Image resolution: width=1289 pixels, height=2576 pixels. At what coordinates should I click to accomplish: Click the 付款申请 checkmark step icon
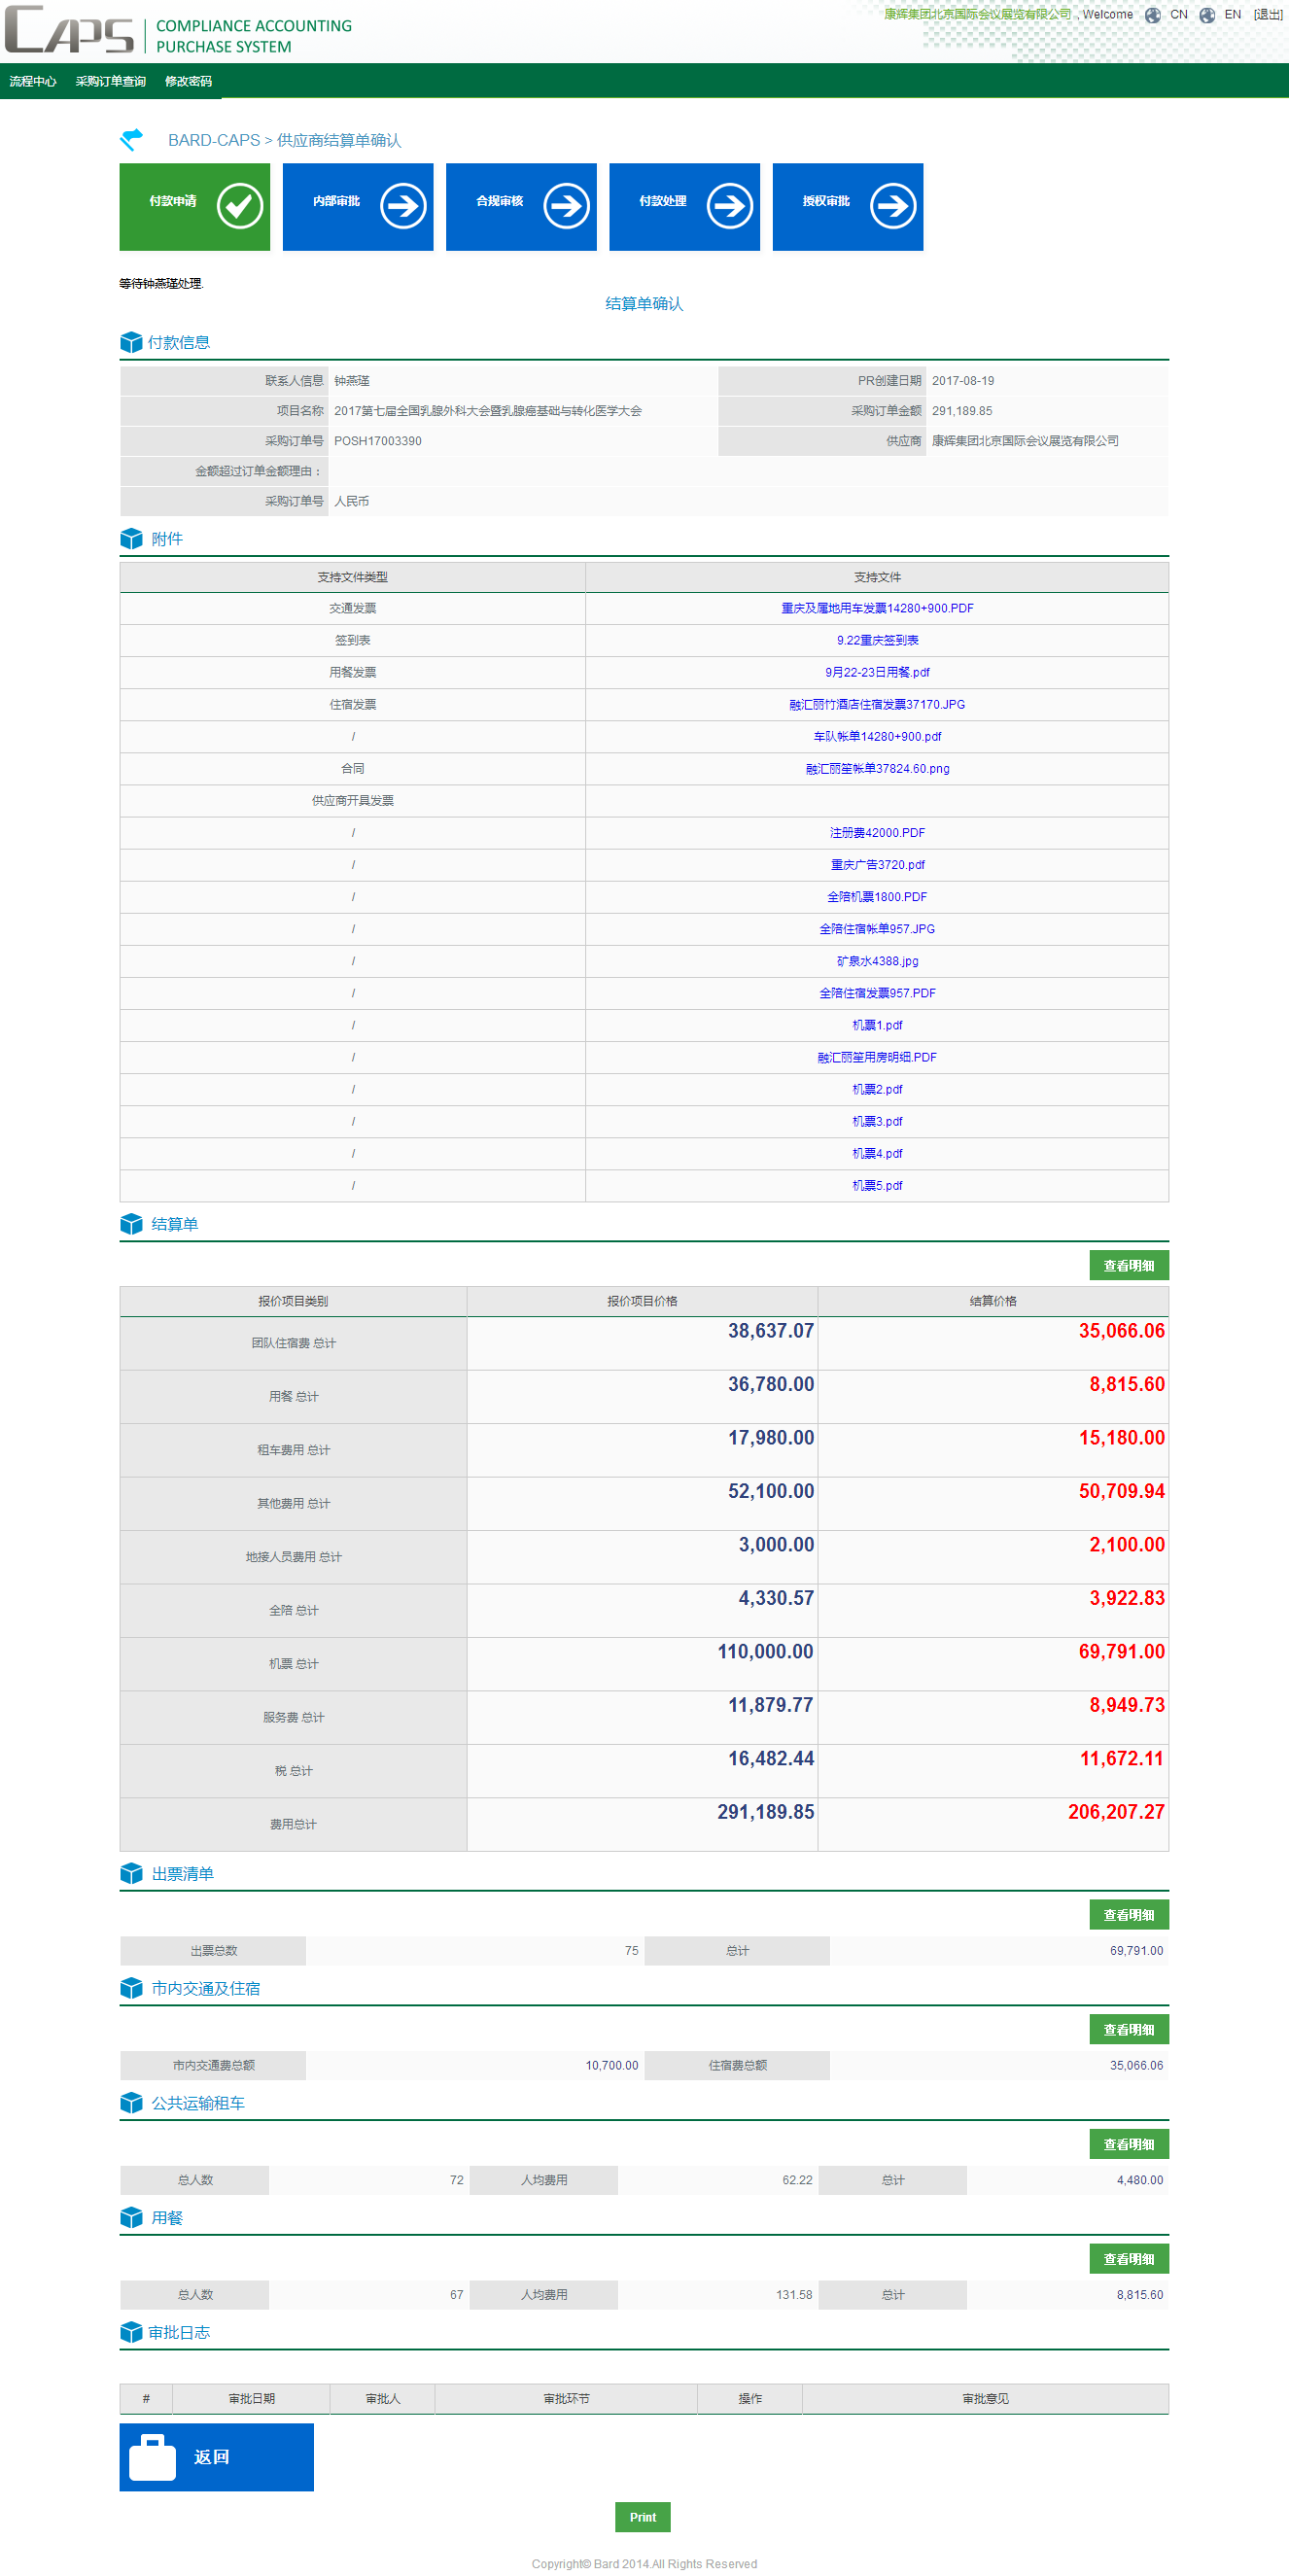[240, 206]
